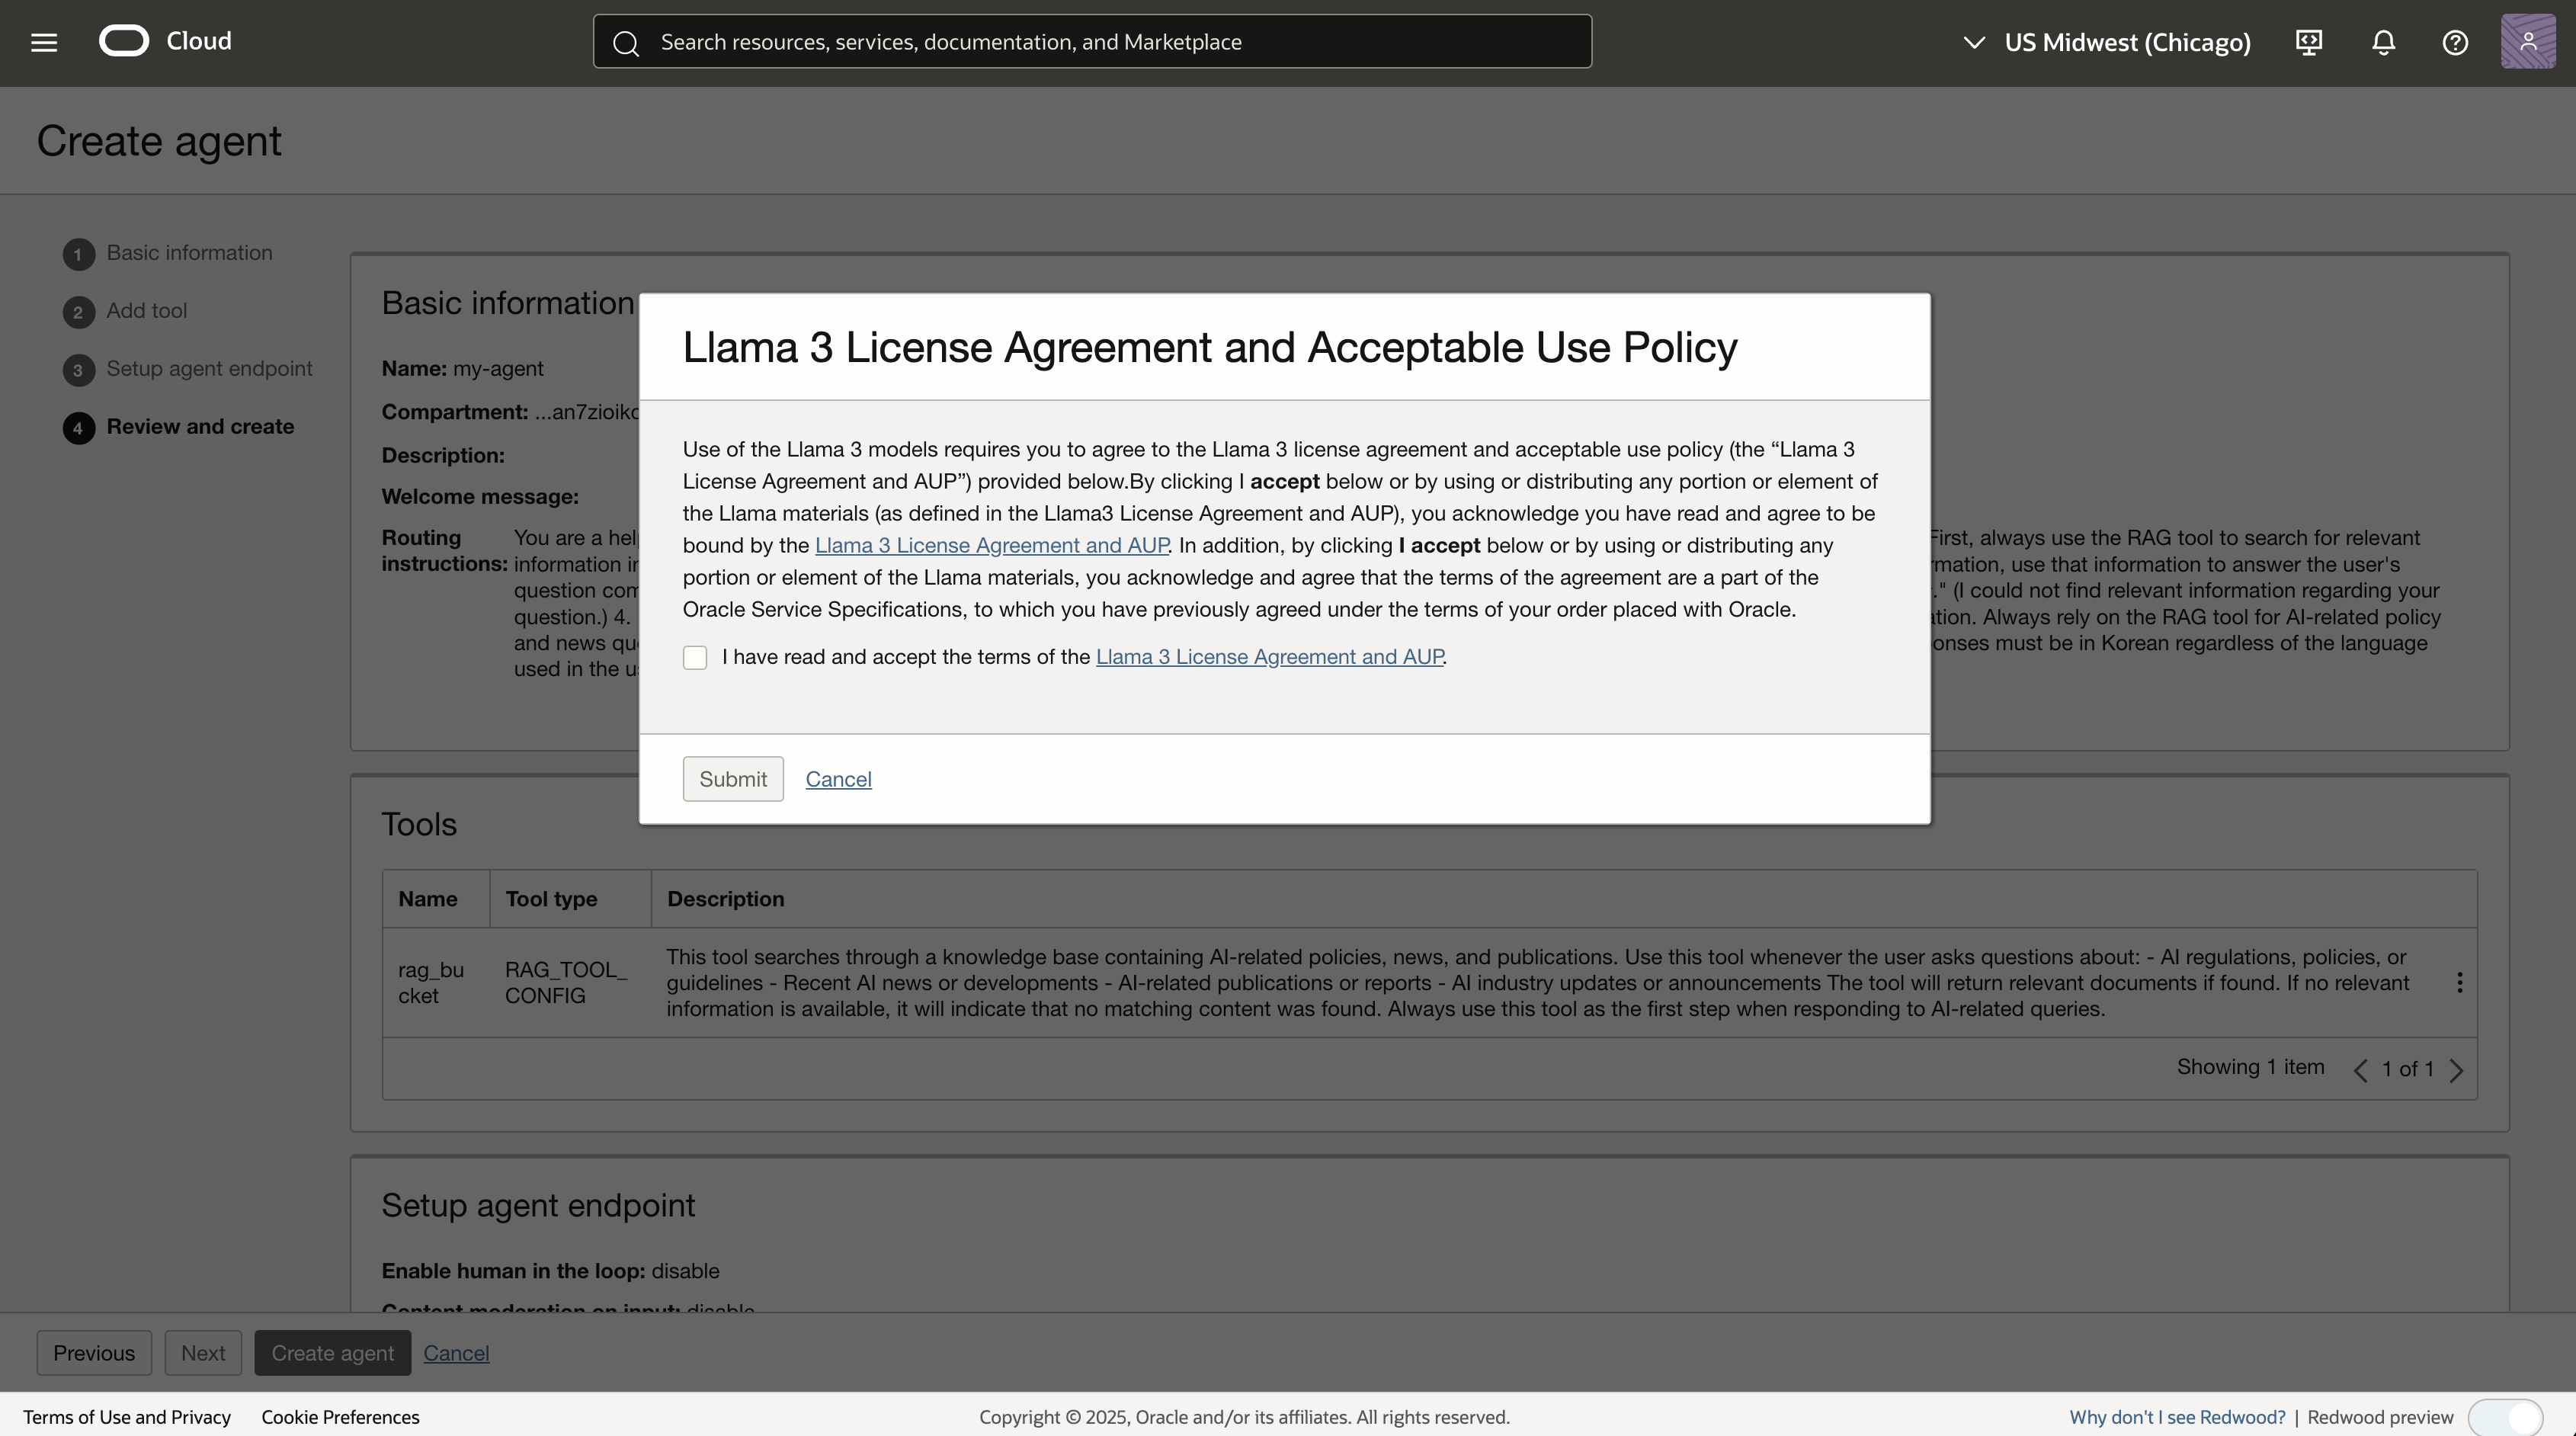Check the accept Llama 3 terms checkbox
This screenshot has width=2576, height=1436.
(695, 657)
